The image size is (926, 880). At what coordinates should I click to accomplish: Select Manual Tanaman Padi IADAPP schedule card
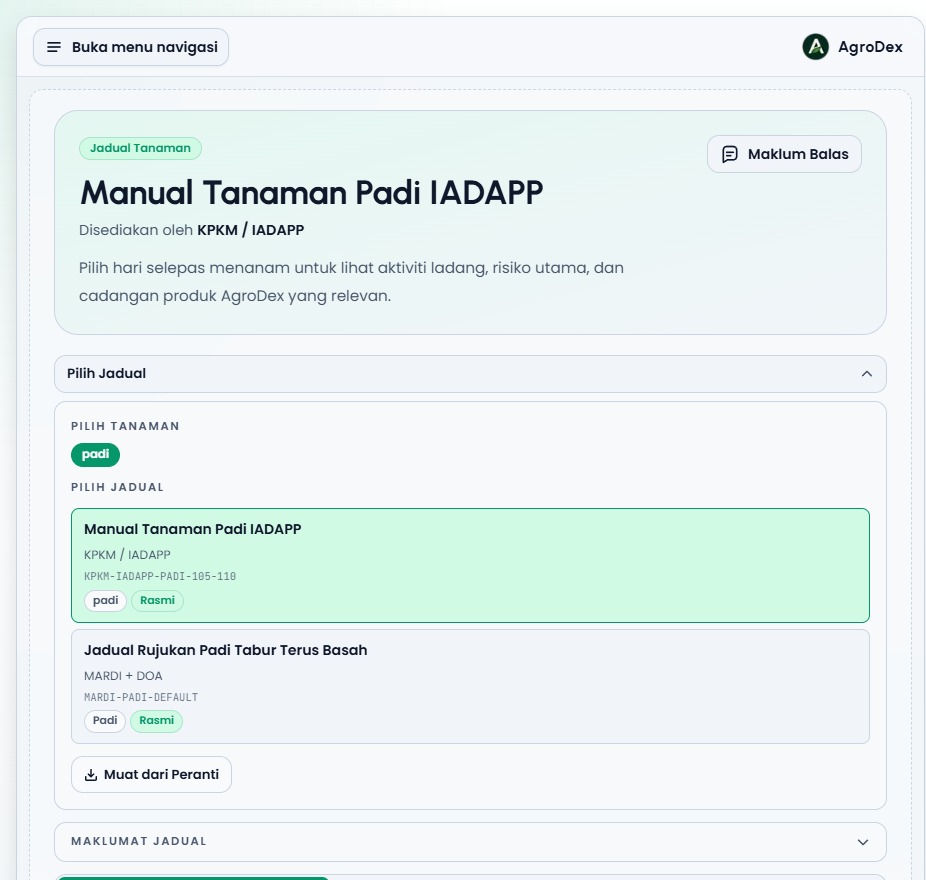tap(470, 565)
